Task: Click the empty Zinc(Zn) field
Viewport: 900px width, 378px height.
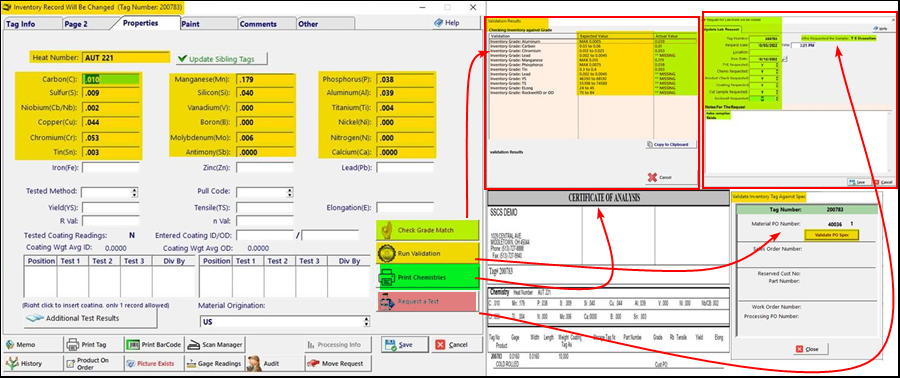Action: [x=265, y=168]
